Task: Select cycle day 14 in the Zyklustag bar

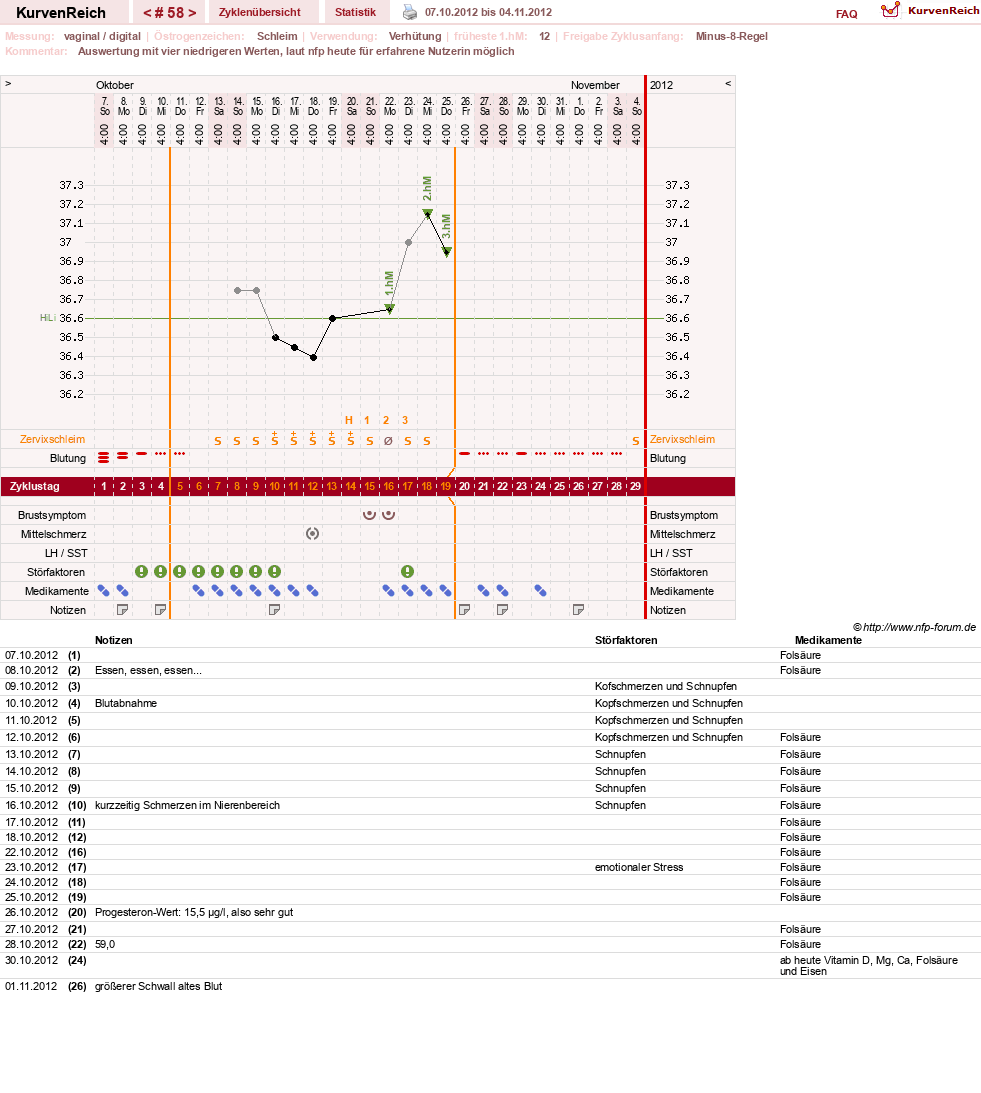Action: coord(351,486)
